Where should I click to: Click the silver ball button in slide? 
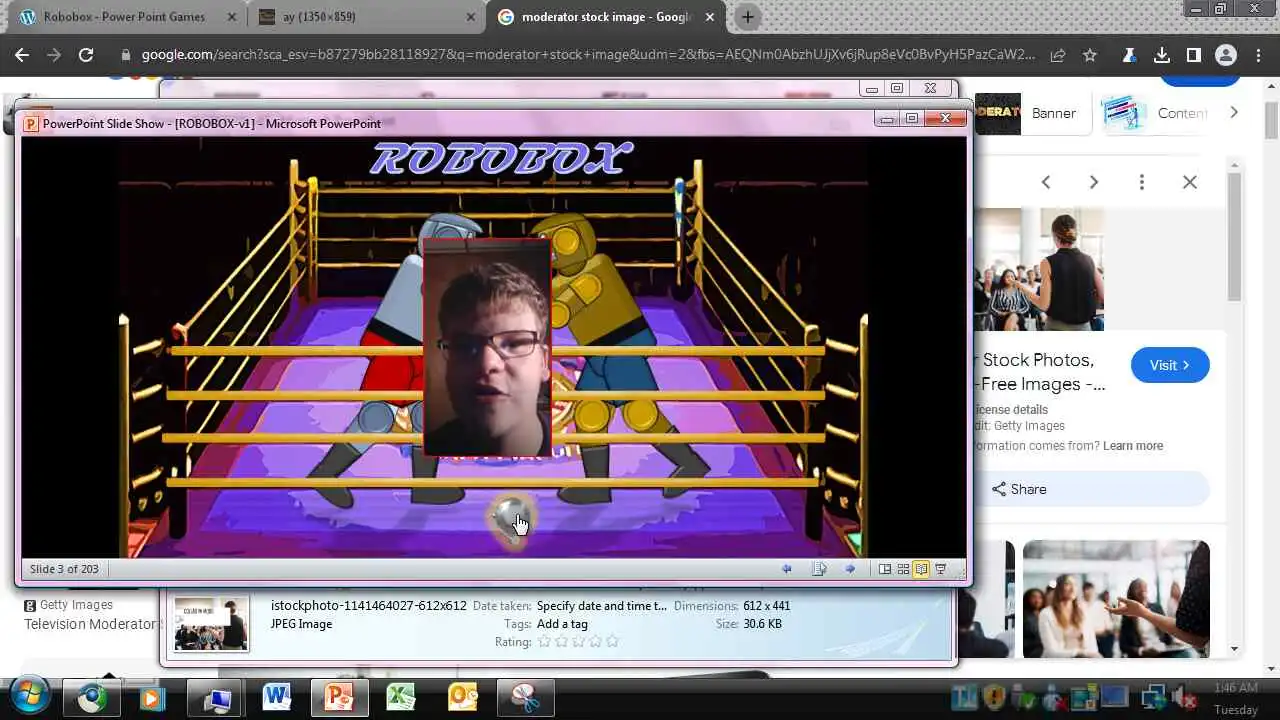coord(513,518)
